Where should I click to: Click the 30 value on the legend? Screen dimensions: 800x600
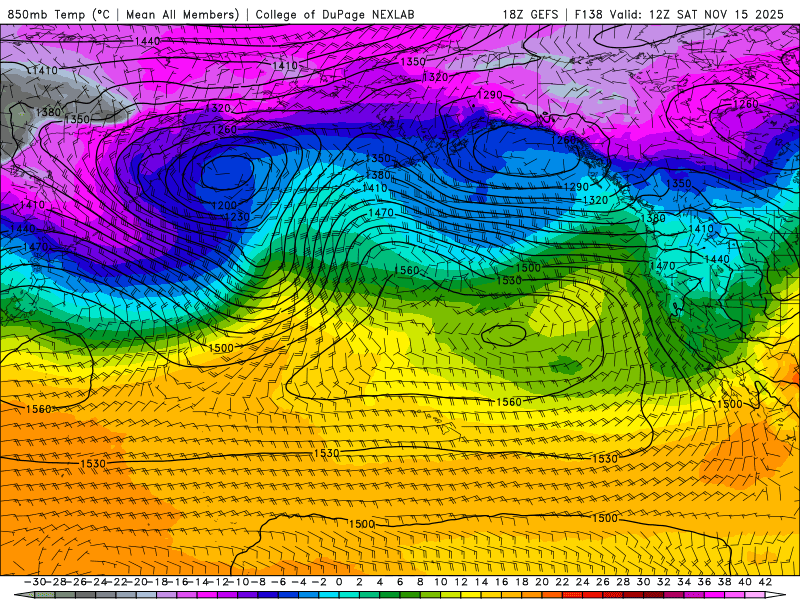point(643,582)
